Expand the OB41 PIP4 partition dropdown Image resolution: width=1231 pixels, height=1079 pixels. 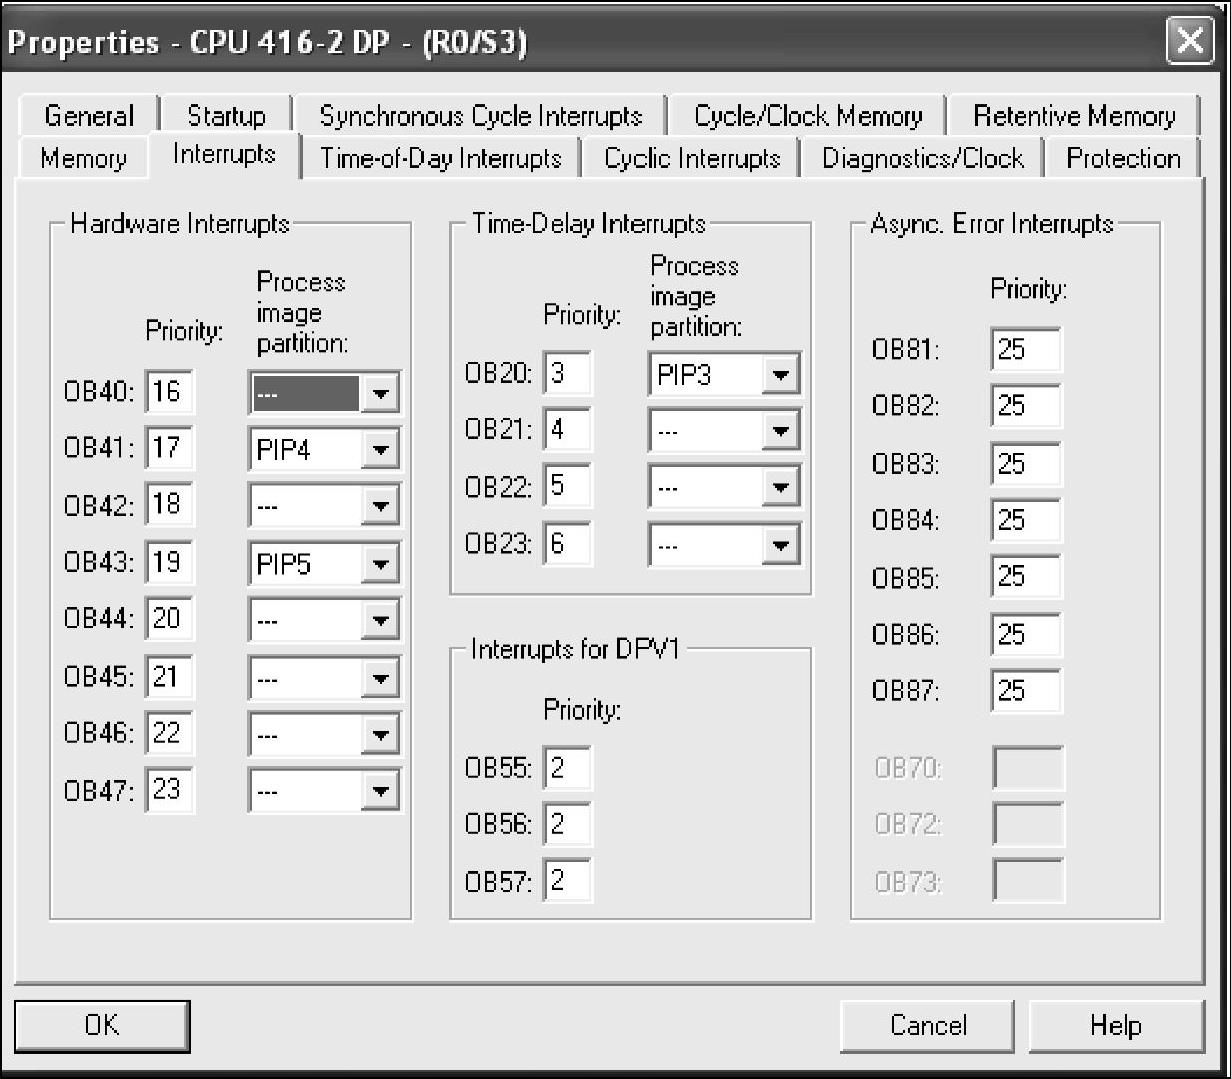point(379,450)
